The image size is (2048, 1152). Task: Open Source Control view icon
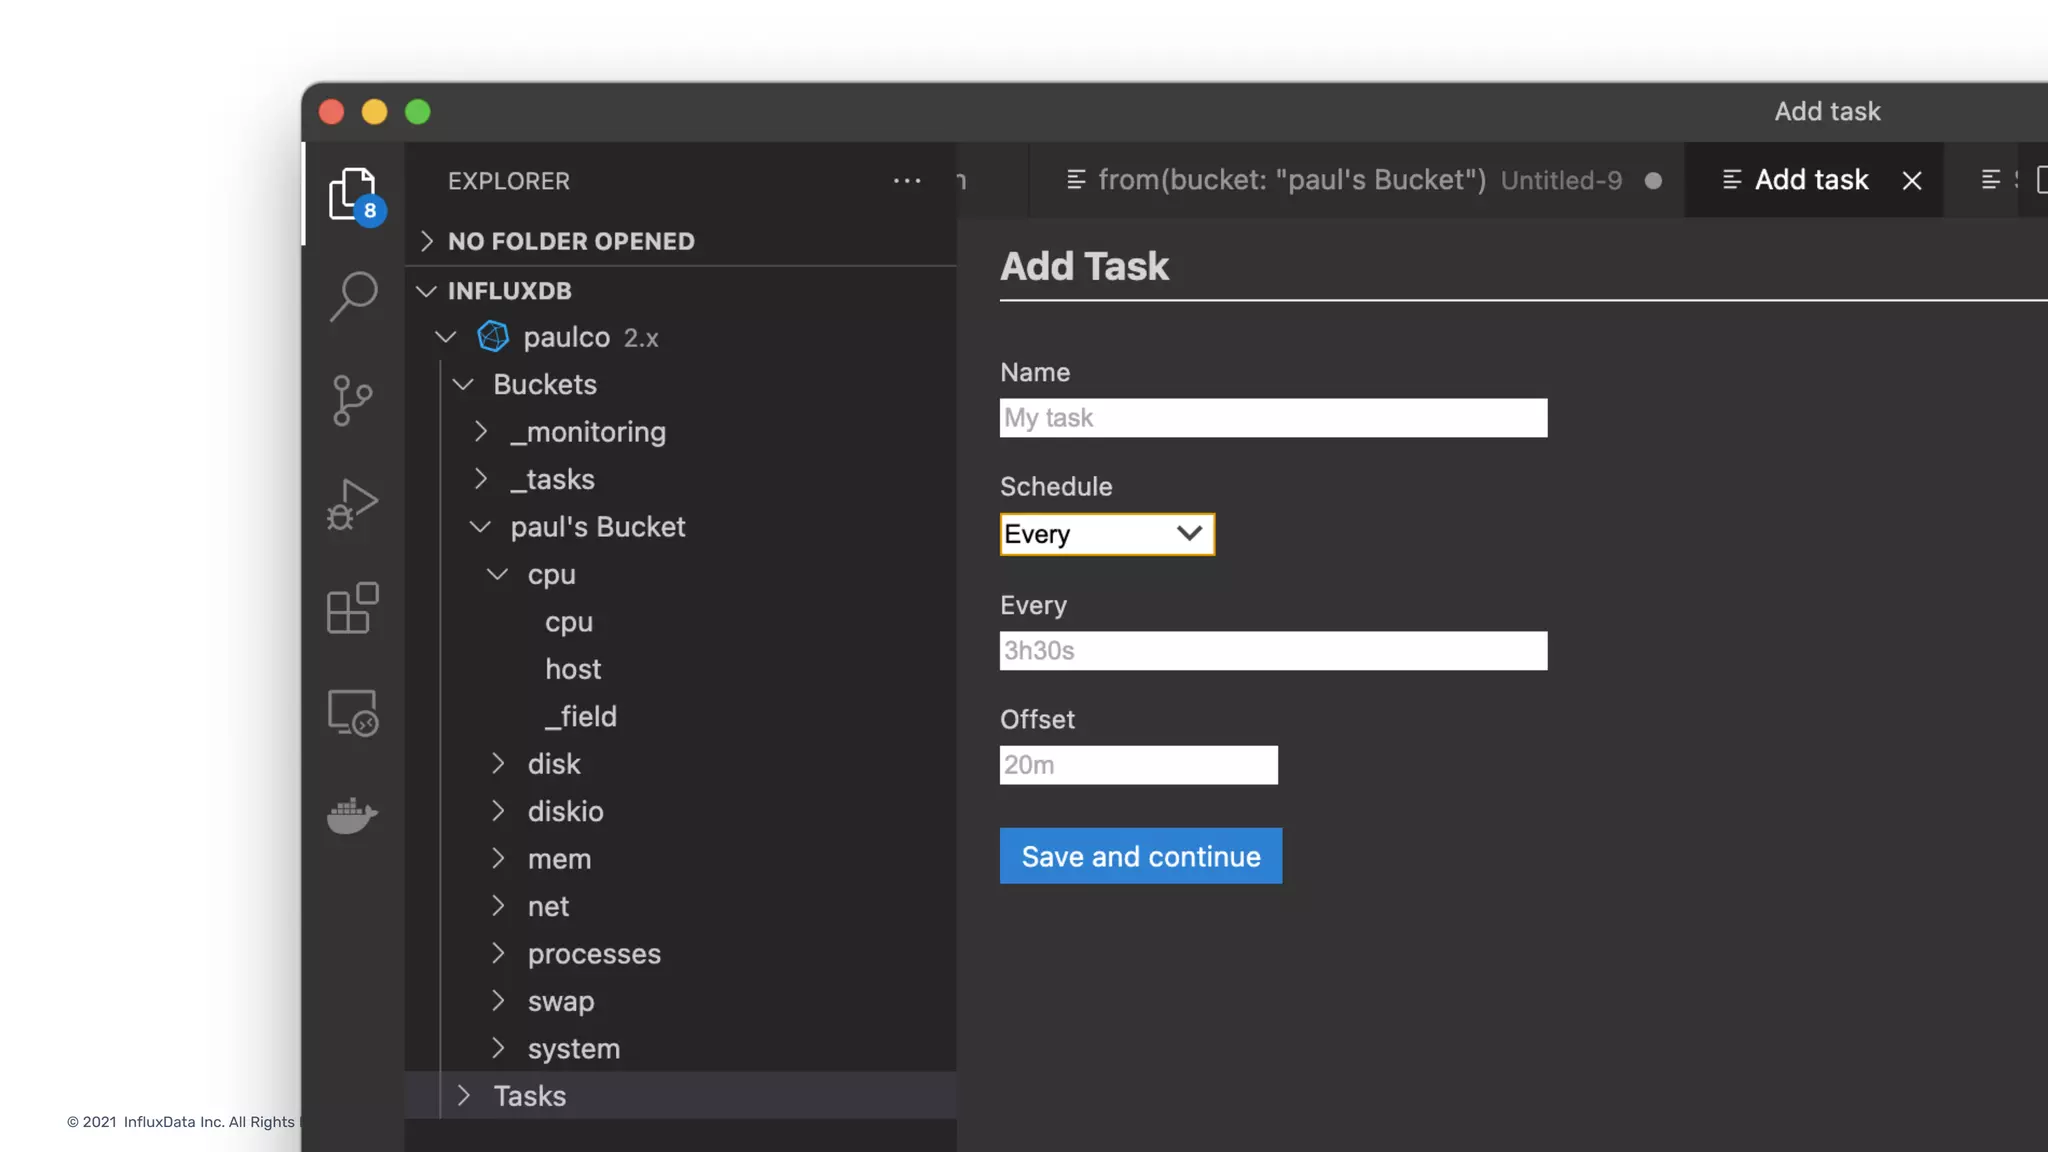352,400
